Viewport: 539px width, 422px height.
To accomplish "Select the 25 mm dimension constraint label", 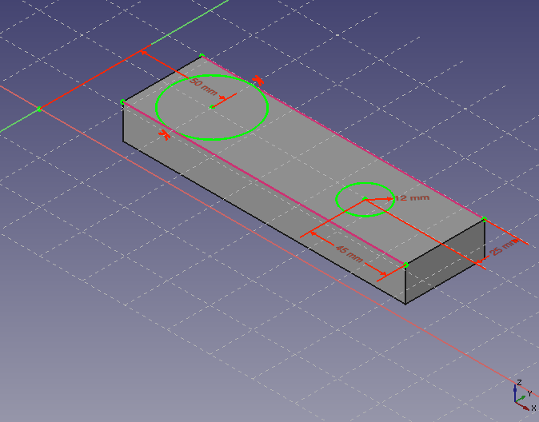I will click(504, 247).
